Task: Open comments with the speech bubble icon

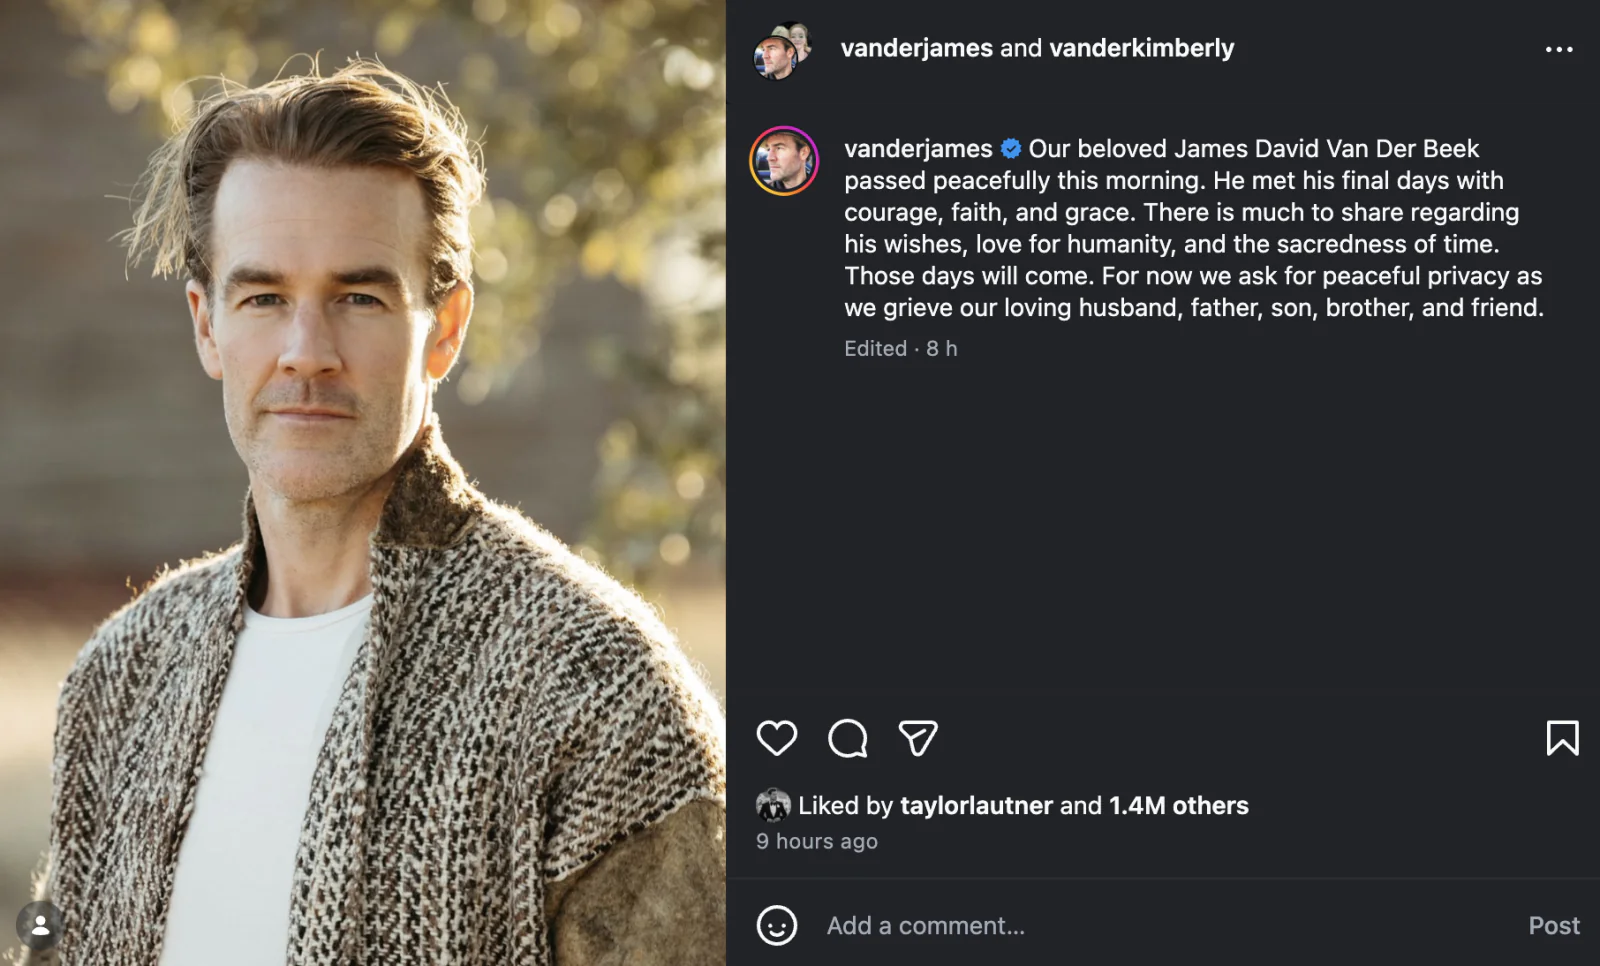Action: [x=847, y=739]
